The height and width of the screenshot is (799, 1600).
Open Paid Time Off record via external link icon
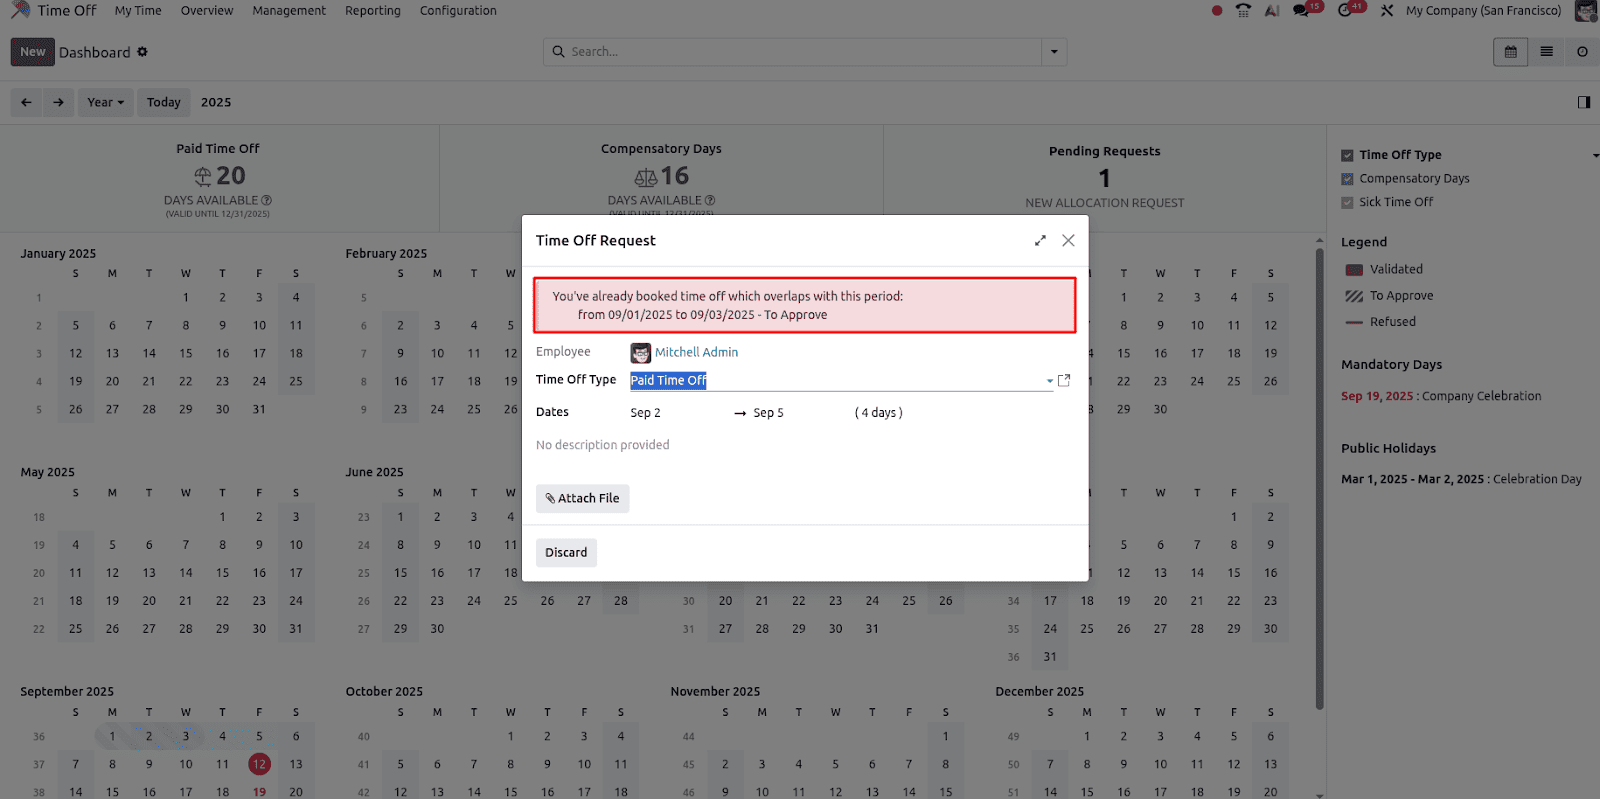click(x=1064, y=380)
